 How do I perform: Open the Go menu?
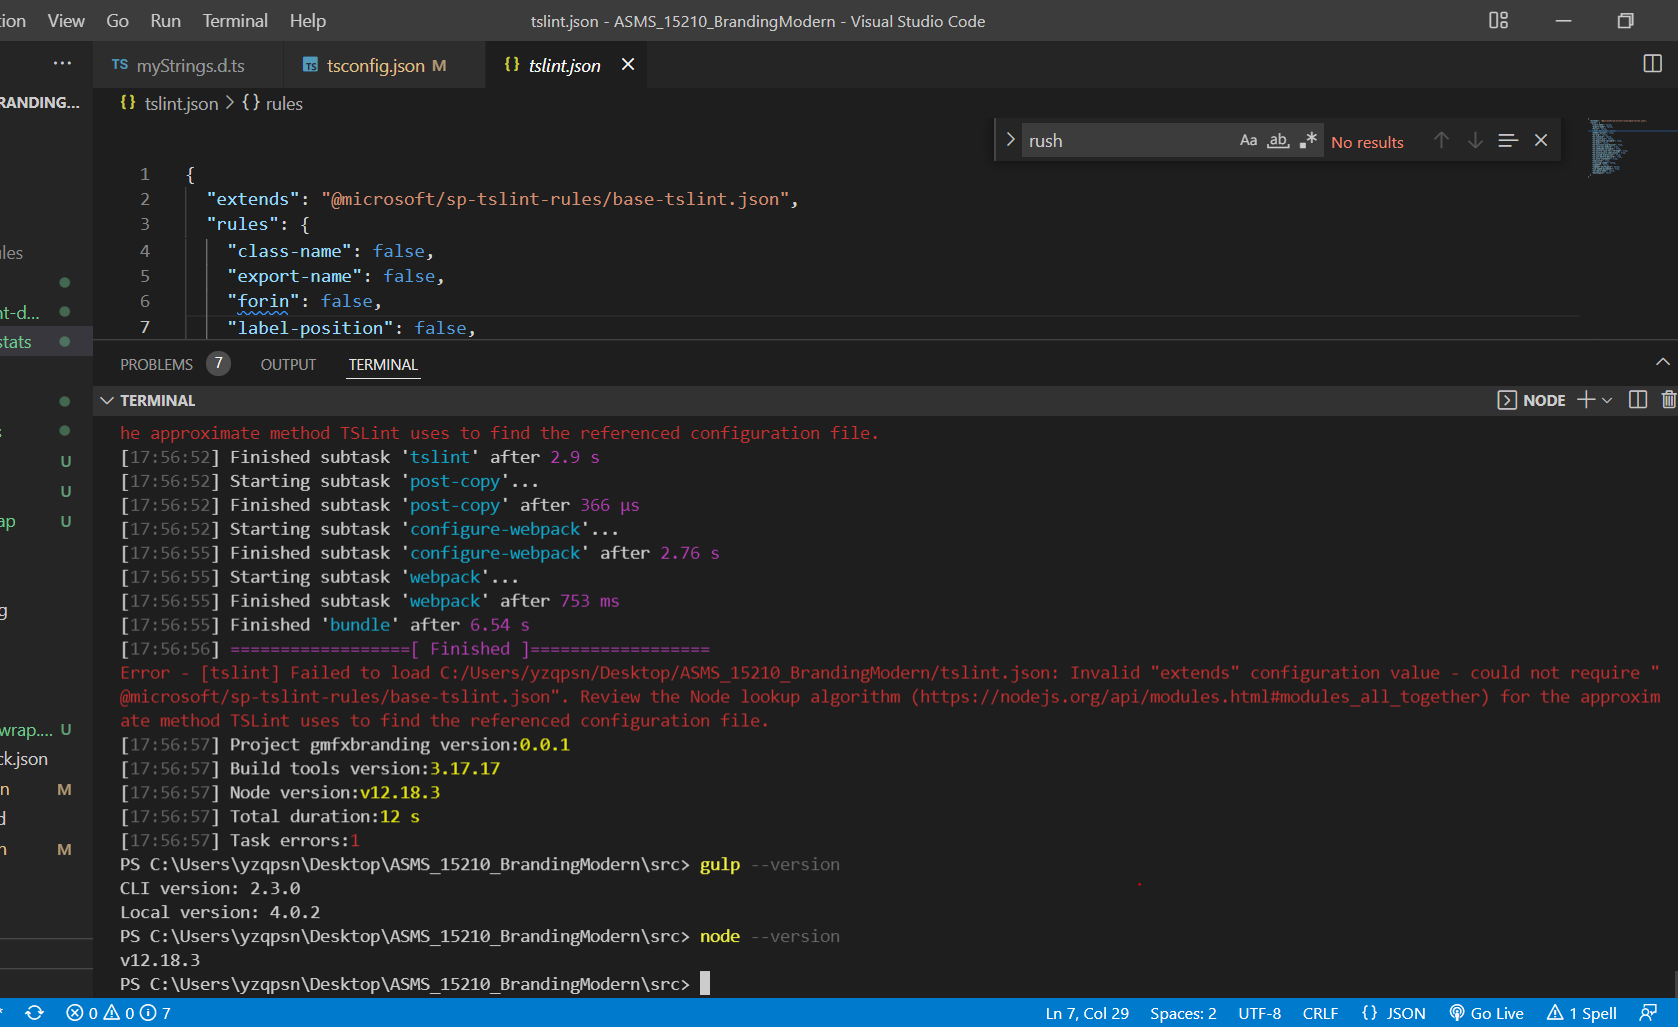[x=117, y=21]
